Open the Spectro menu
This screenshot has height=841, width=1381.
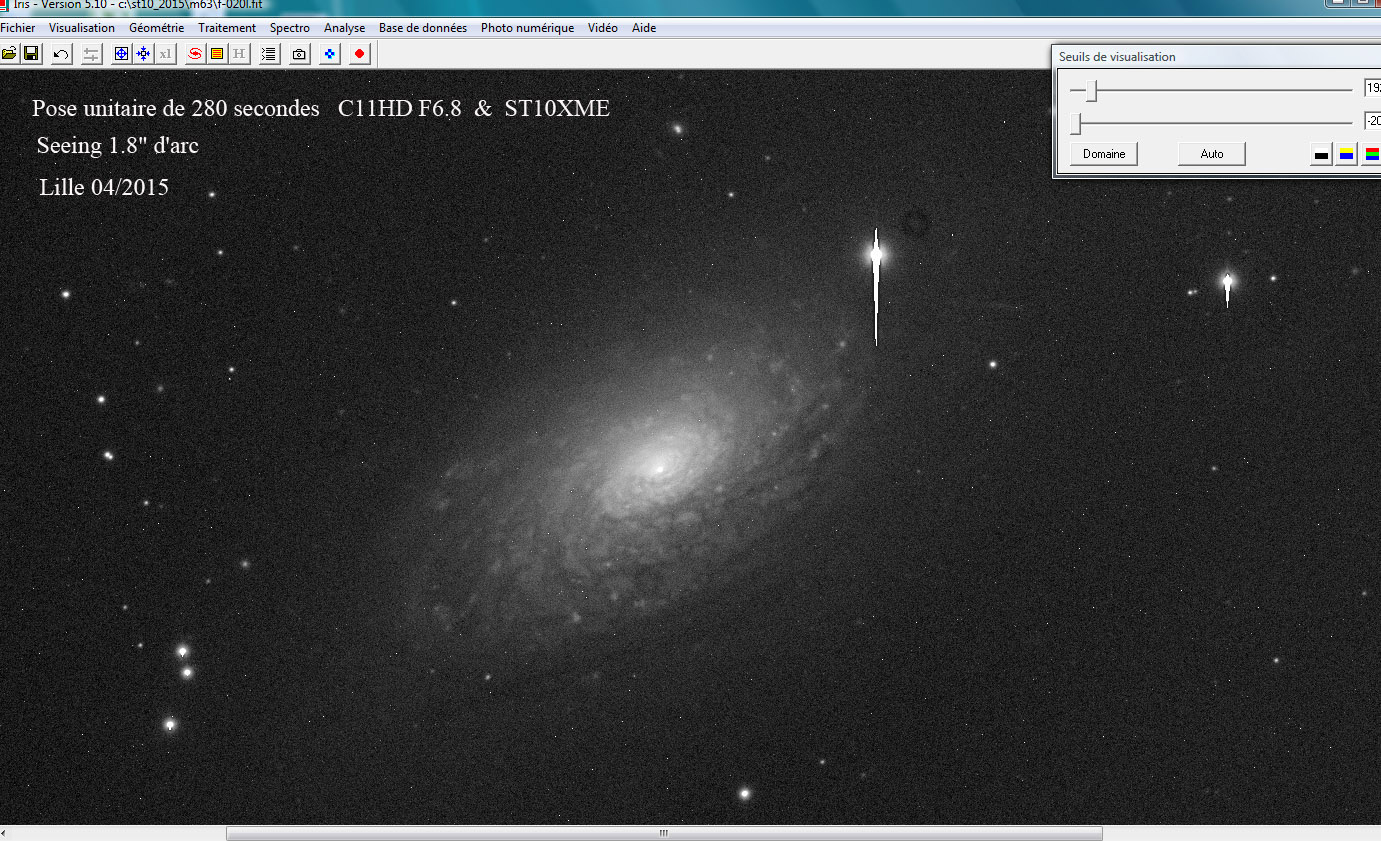290,28
